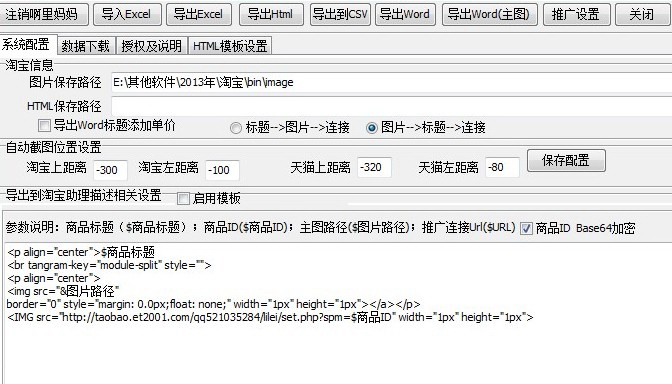Viewport: 672px width, 384px height.
Task: Open the 授权及说明 tab
Action: (152, 46)
